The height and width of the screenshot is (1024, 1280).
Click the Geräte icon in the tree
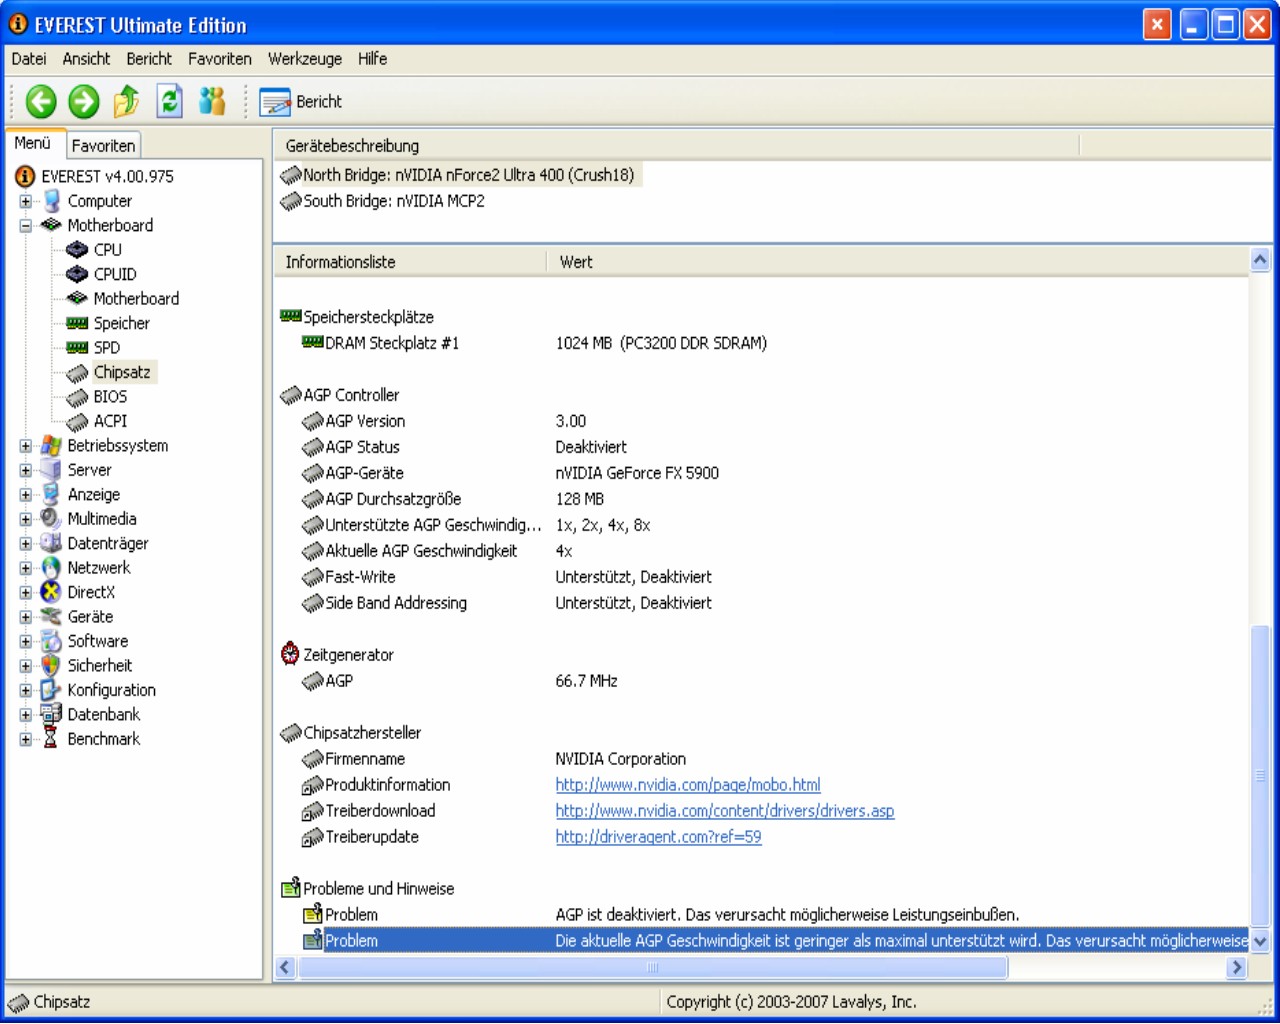51,617
